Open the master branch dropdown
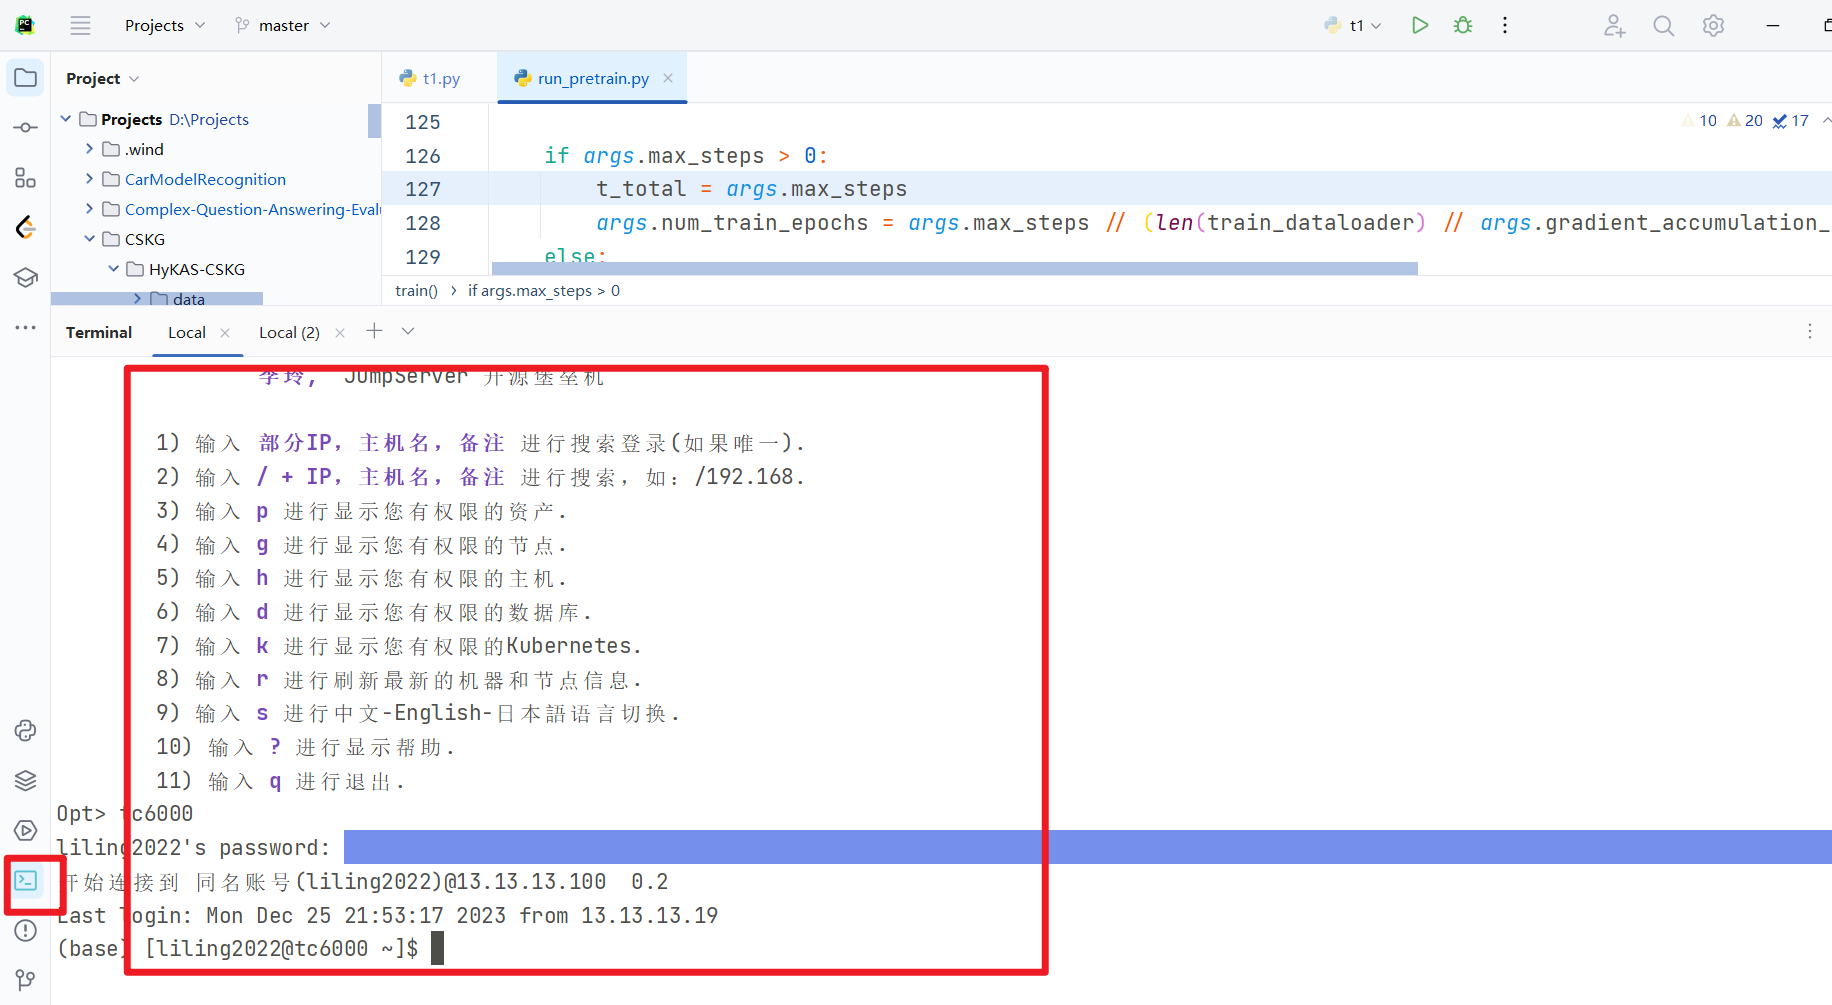Image resolution: width=1832 pixels, height=1005 pixels. (x=283, y=26)
